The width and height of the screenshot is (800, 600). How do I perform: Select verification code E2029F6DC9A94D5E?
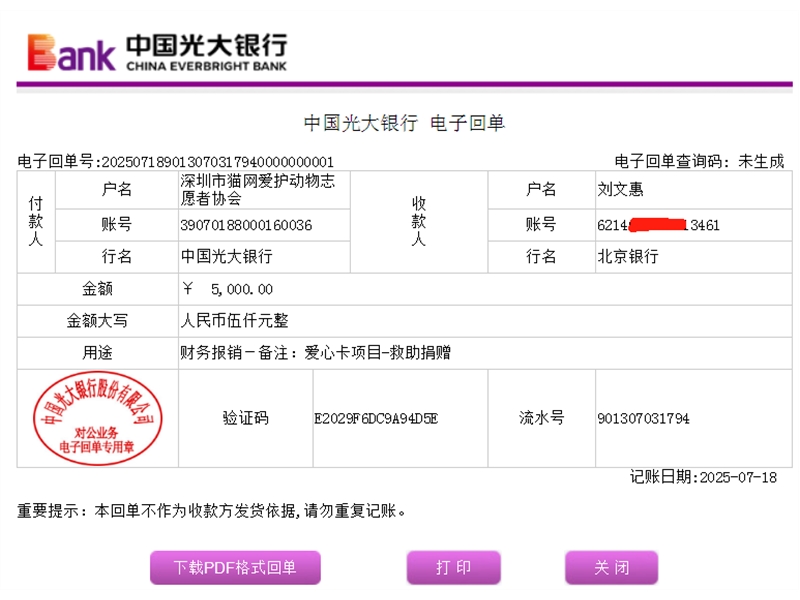pos(376,418)
